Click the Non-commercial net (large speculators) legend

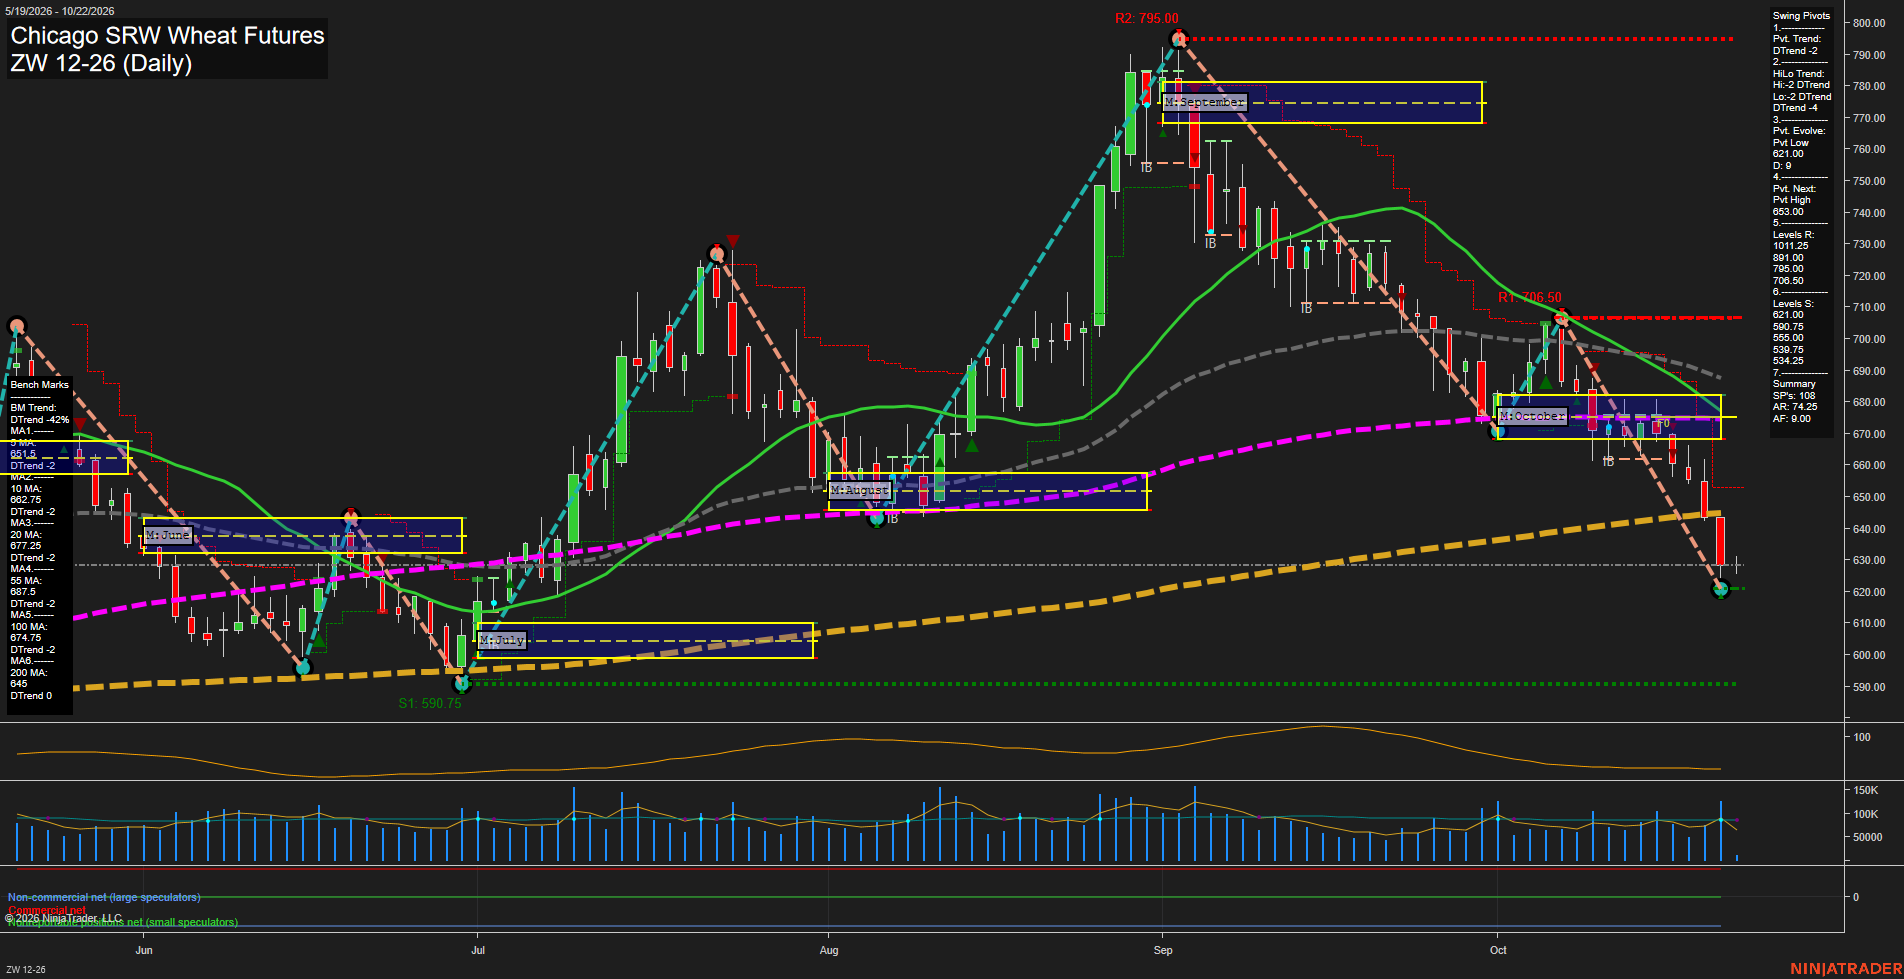click(x=104, y=897)
